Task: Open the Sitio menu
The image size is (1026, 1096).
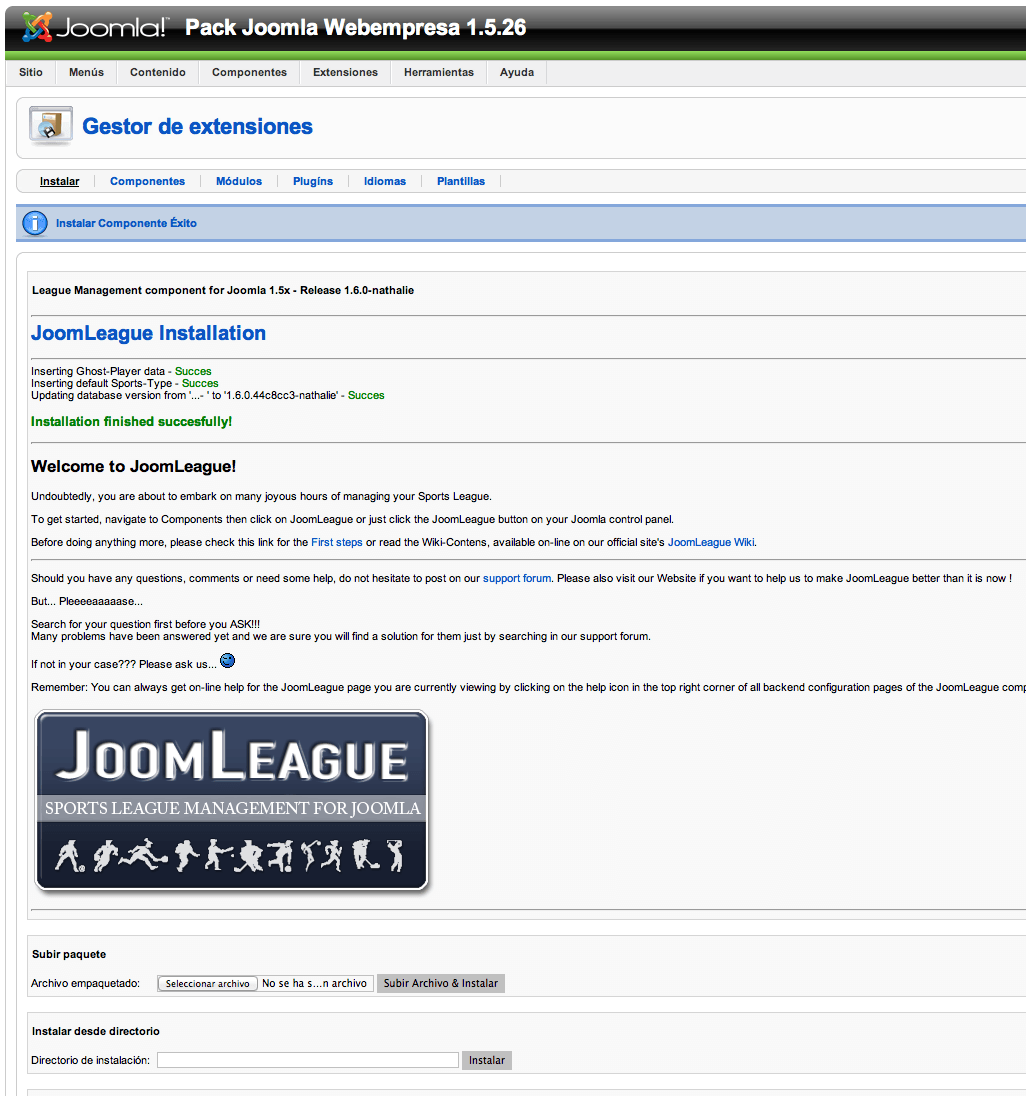Action: click(x=31, y=73)
